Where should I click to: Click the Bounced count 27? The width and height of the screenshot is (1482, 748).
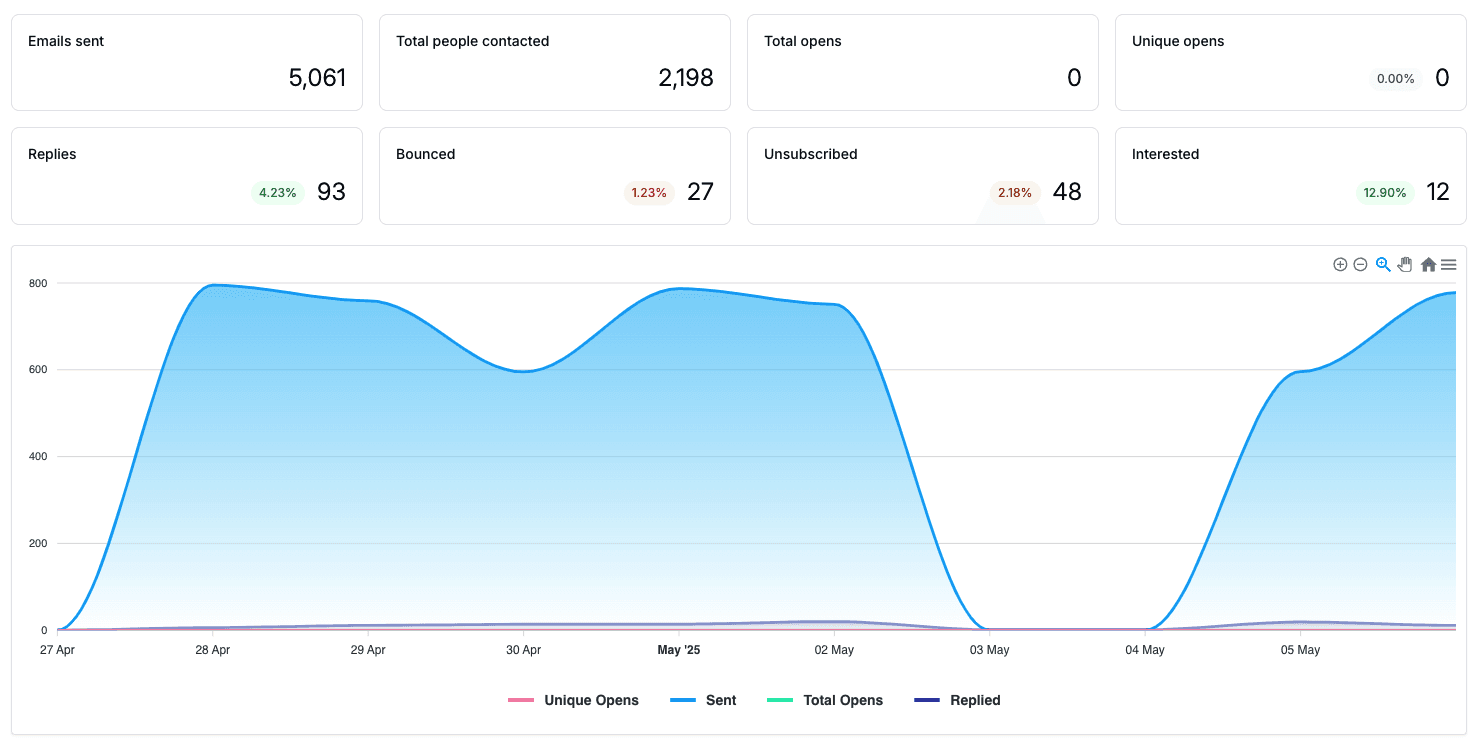[x=700, y=192]
